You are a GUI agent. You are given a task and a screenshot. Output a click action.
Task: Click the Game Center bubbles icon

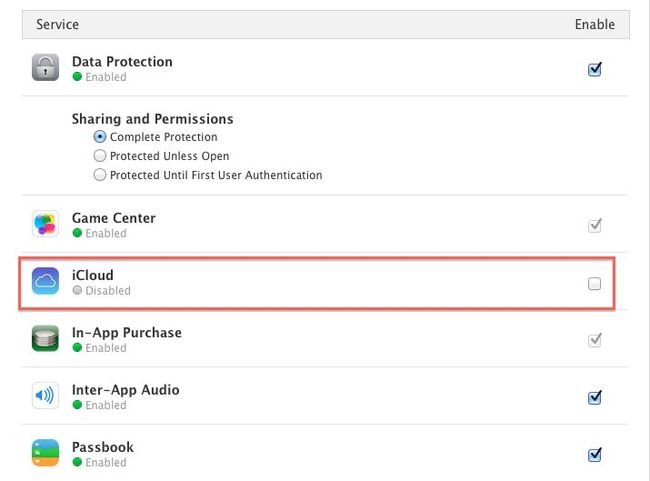click(45, 223)
